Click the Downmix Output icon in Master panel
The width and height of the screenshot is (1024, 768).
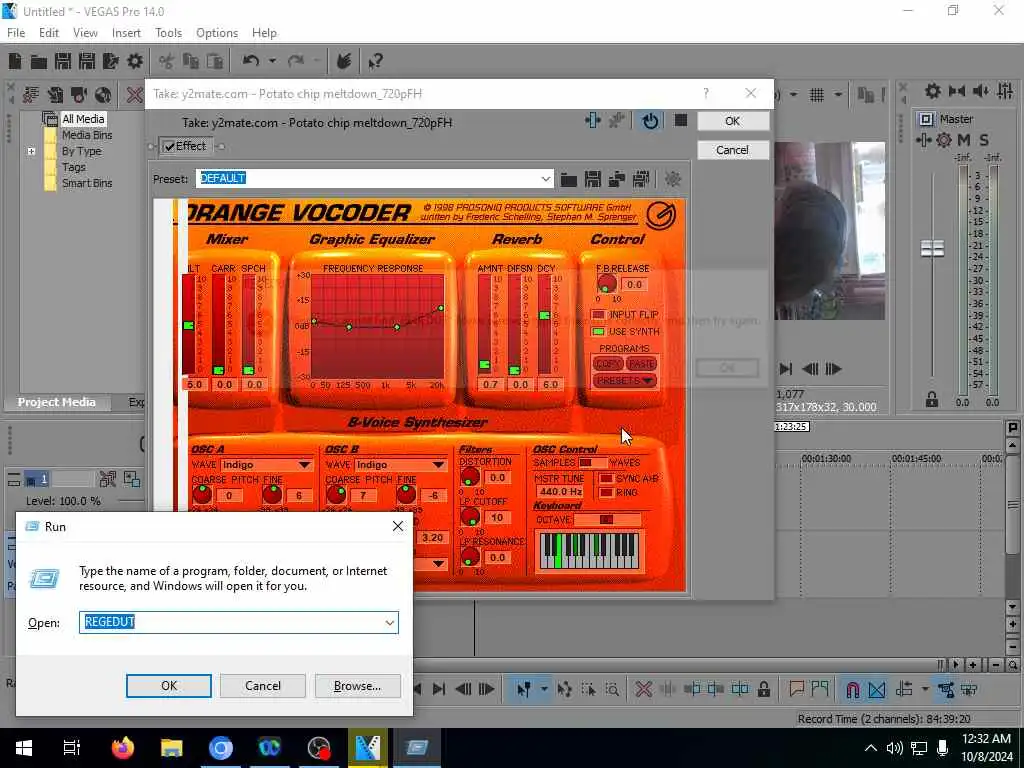pos(957,91)
